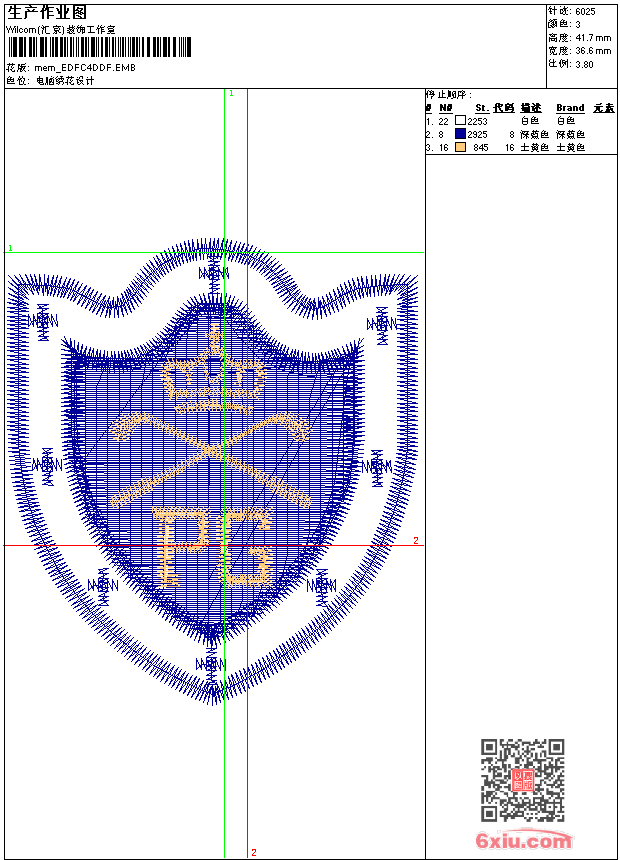
Task: Click the scale value '3.80'
Action: [584, 64]
